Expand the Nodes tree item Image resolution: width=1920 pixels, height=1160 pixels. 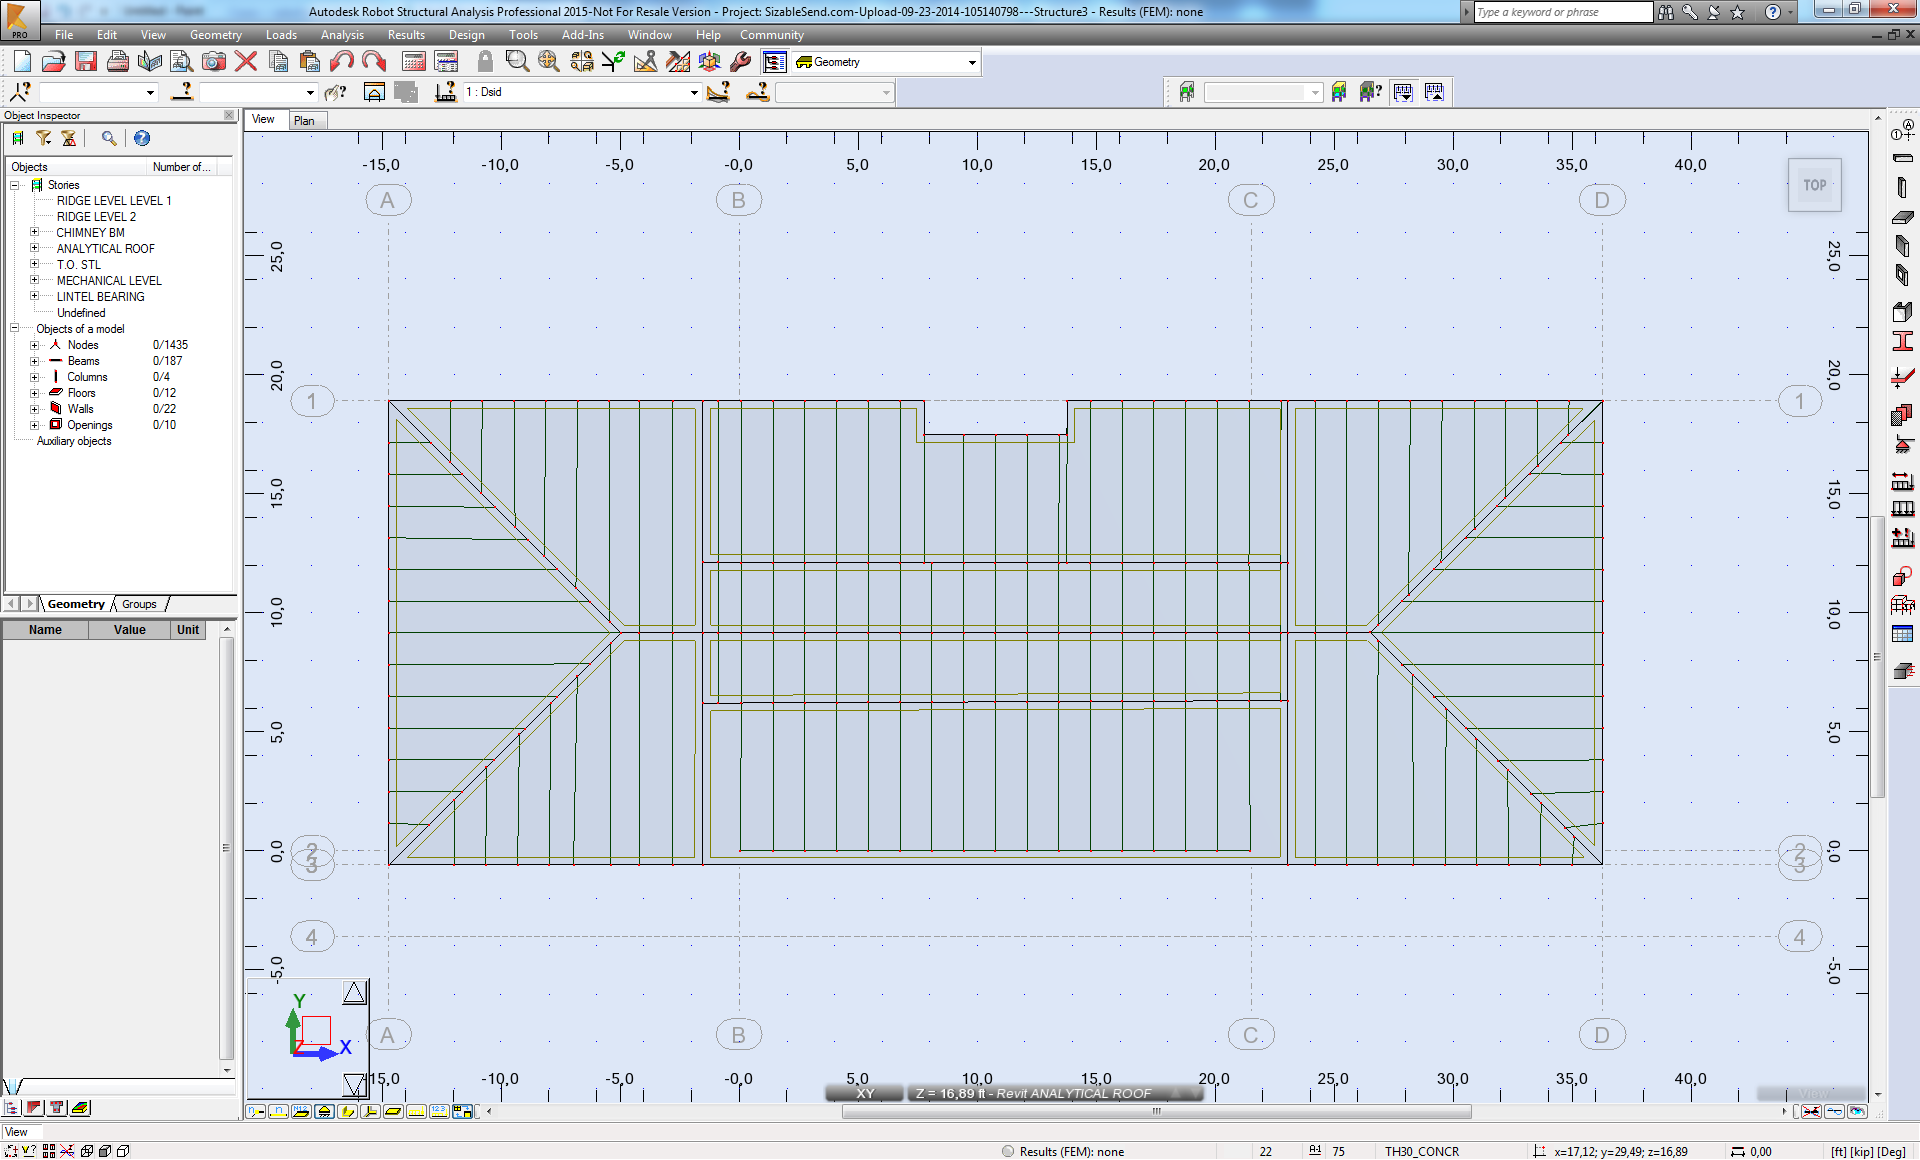tap(35, 345)
